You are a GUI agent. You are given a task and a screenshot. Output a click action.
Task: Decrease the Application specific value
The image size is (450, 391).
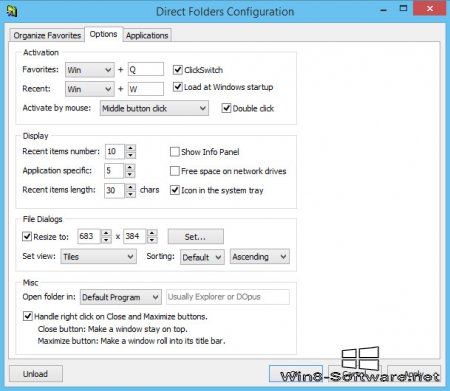point(130,174)
